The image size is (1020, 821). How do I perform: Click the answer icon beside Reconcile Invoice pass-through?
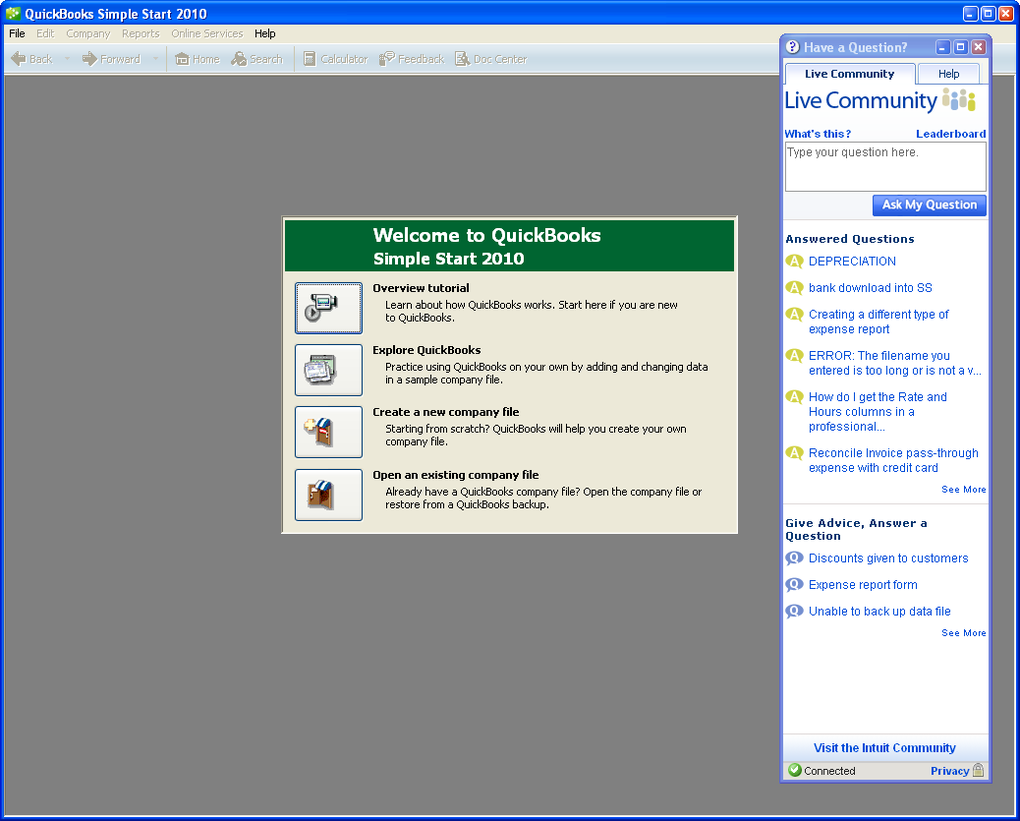click(794, 453)
